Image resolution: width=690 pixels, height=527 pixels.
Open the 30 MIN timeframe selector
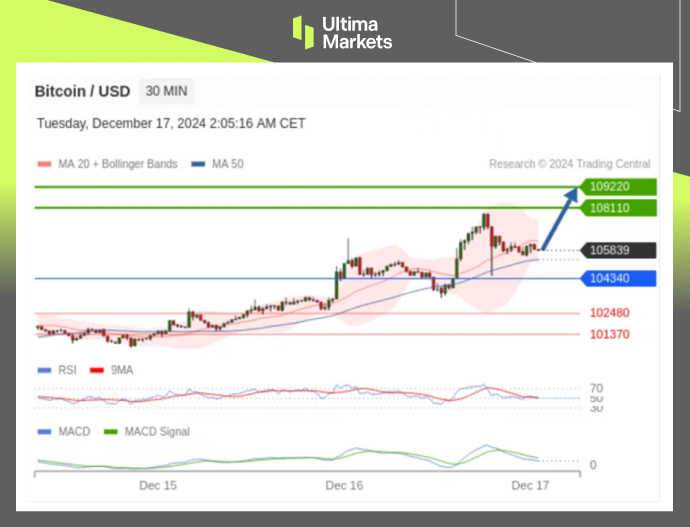[x=166, y=91]
